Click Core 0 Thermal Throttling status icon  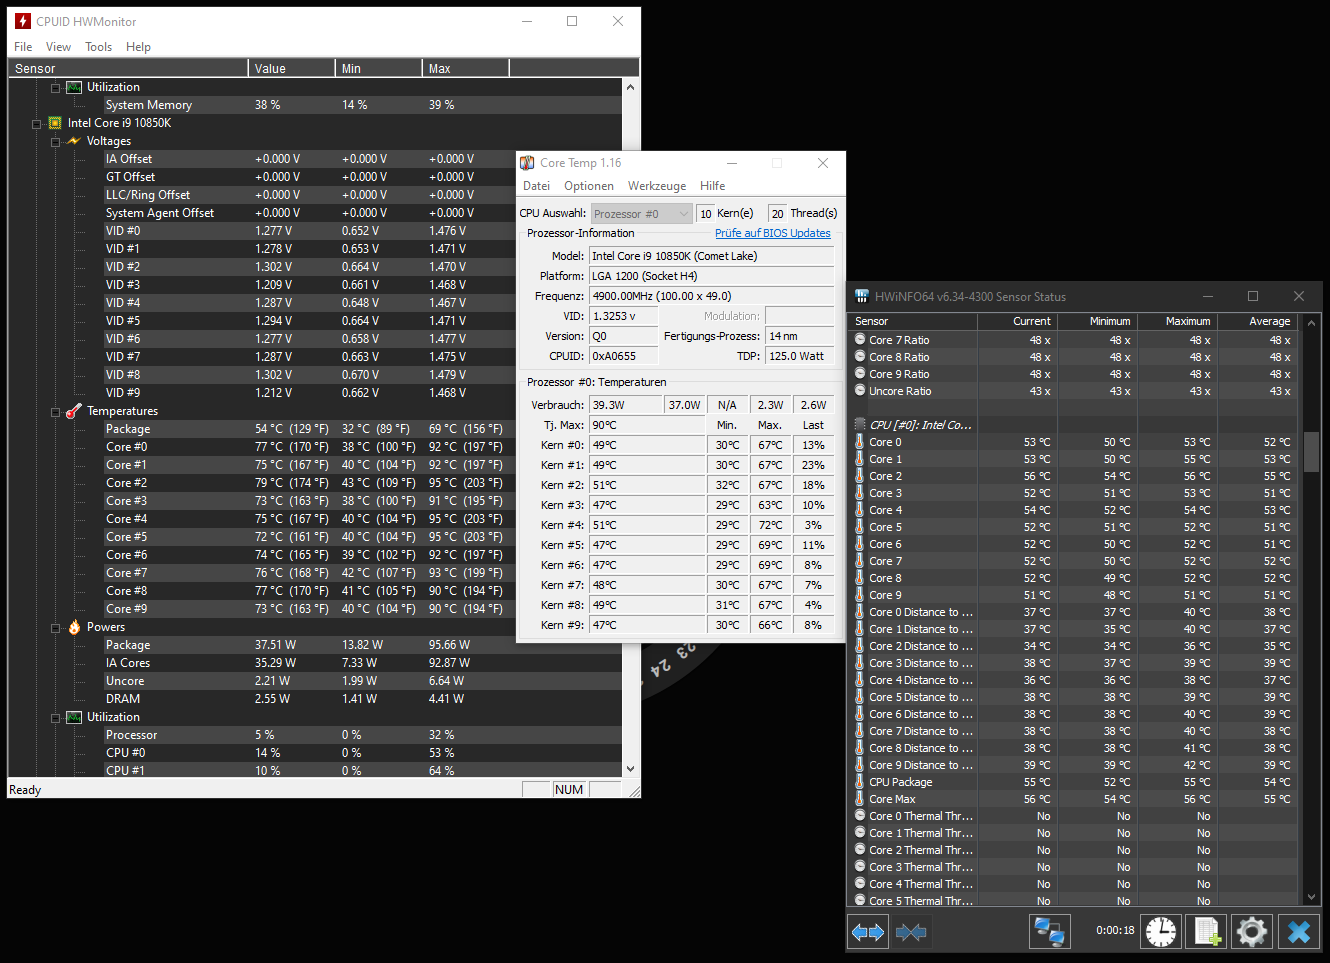[x=860, y=816]
